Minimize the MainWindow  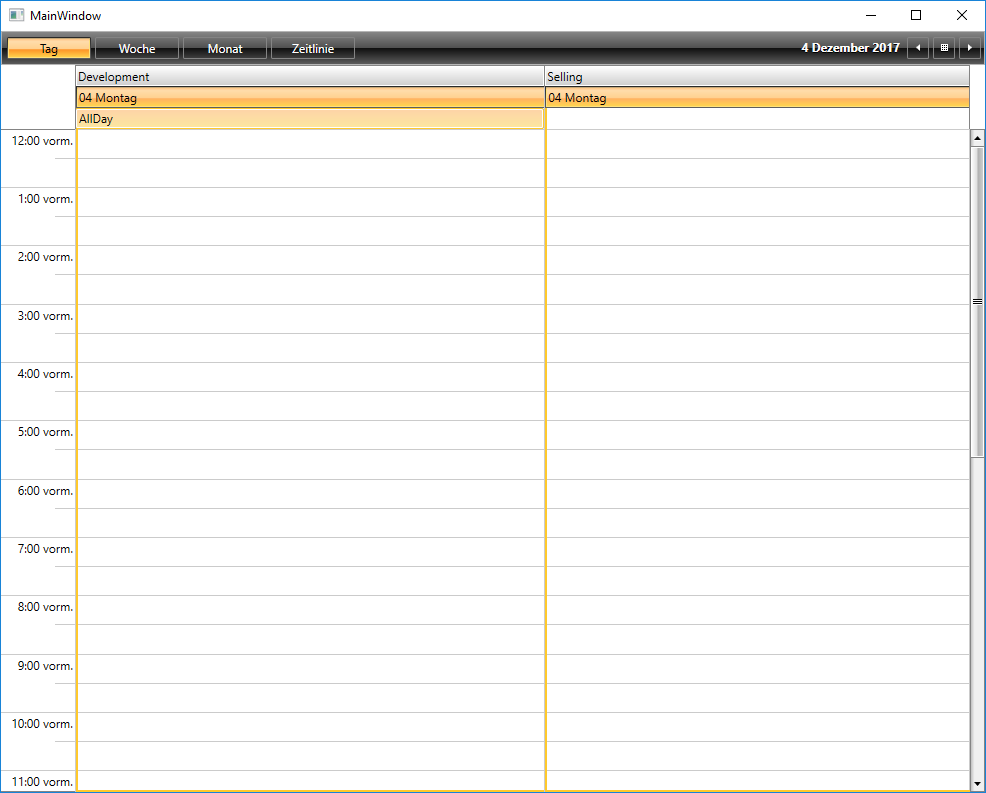click(x=871, y=16)
